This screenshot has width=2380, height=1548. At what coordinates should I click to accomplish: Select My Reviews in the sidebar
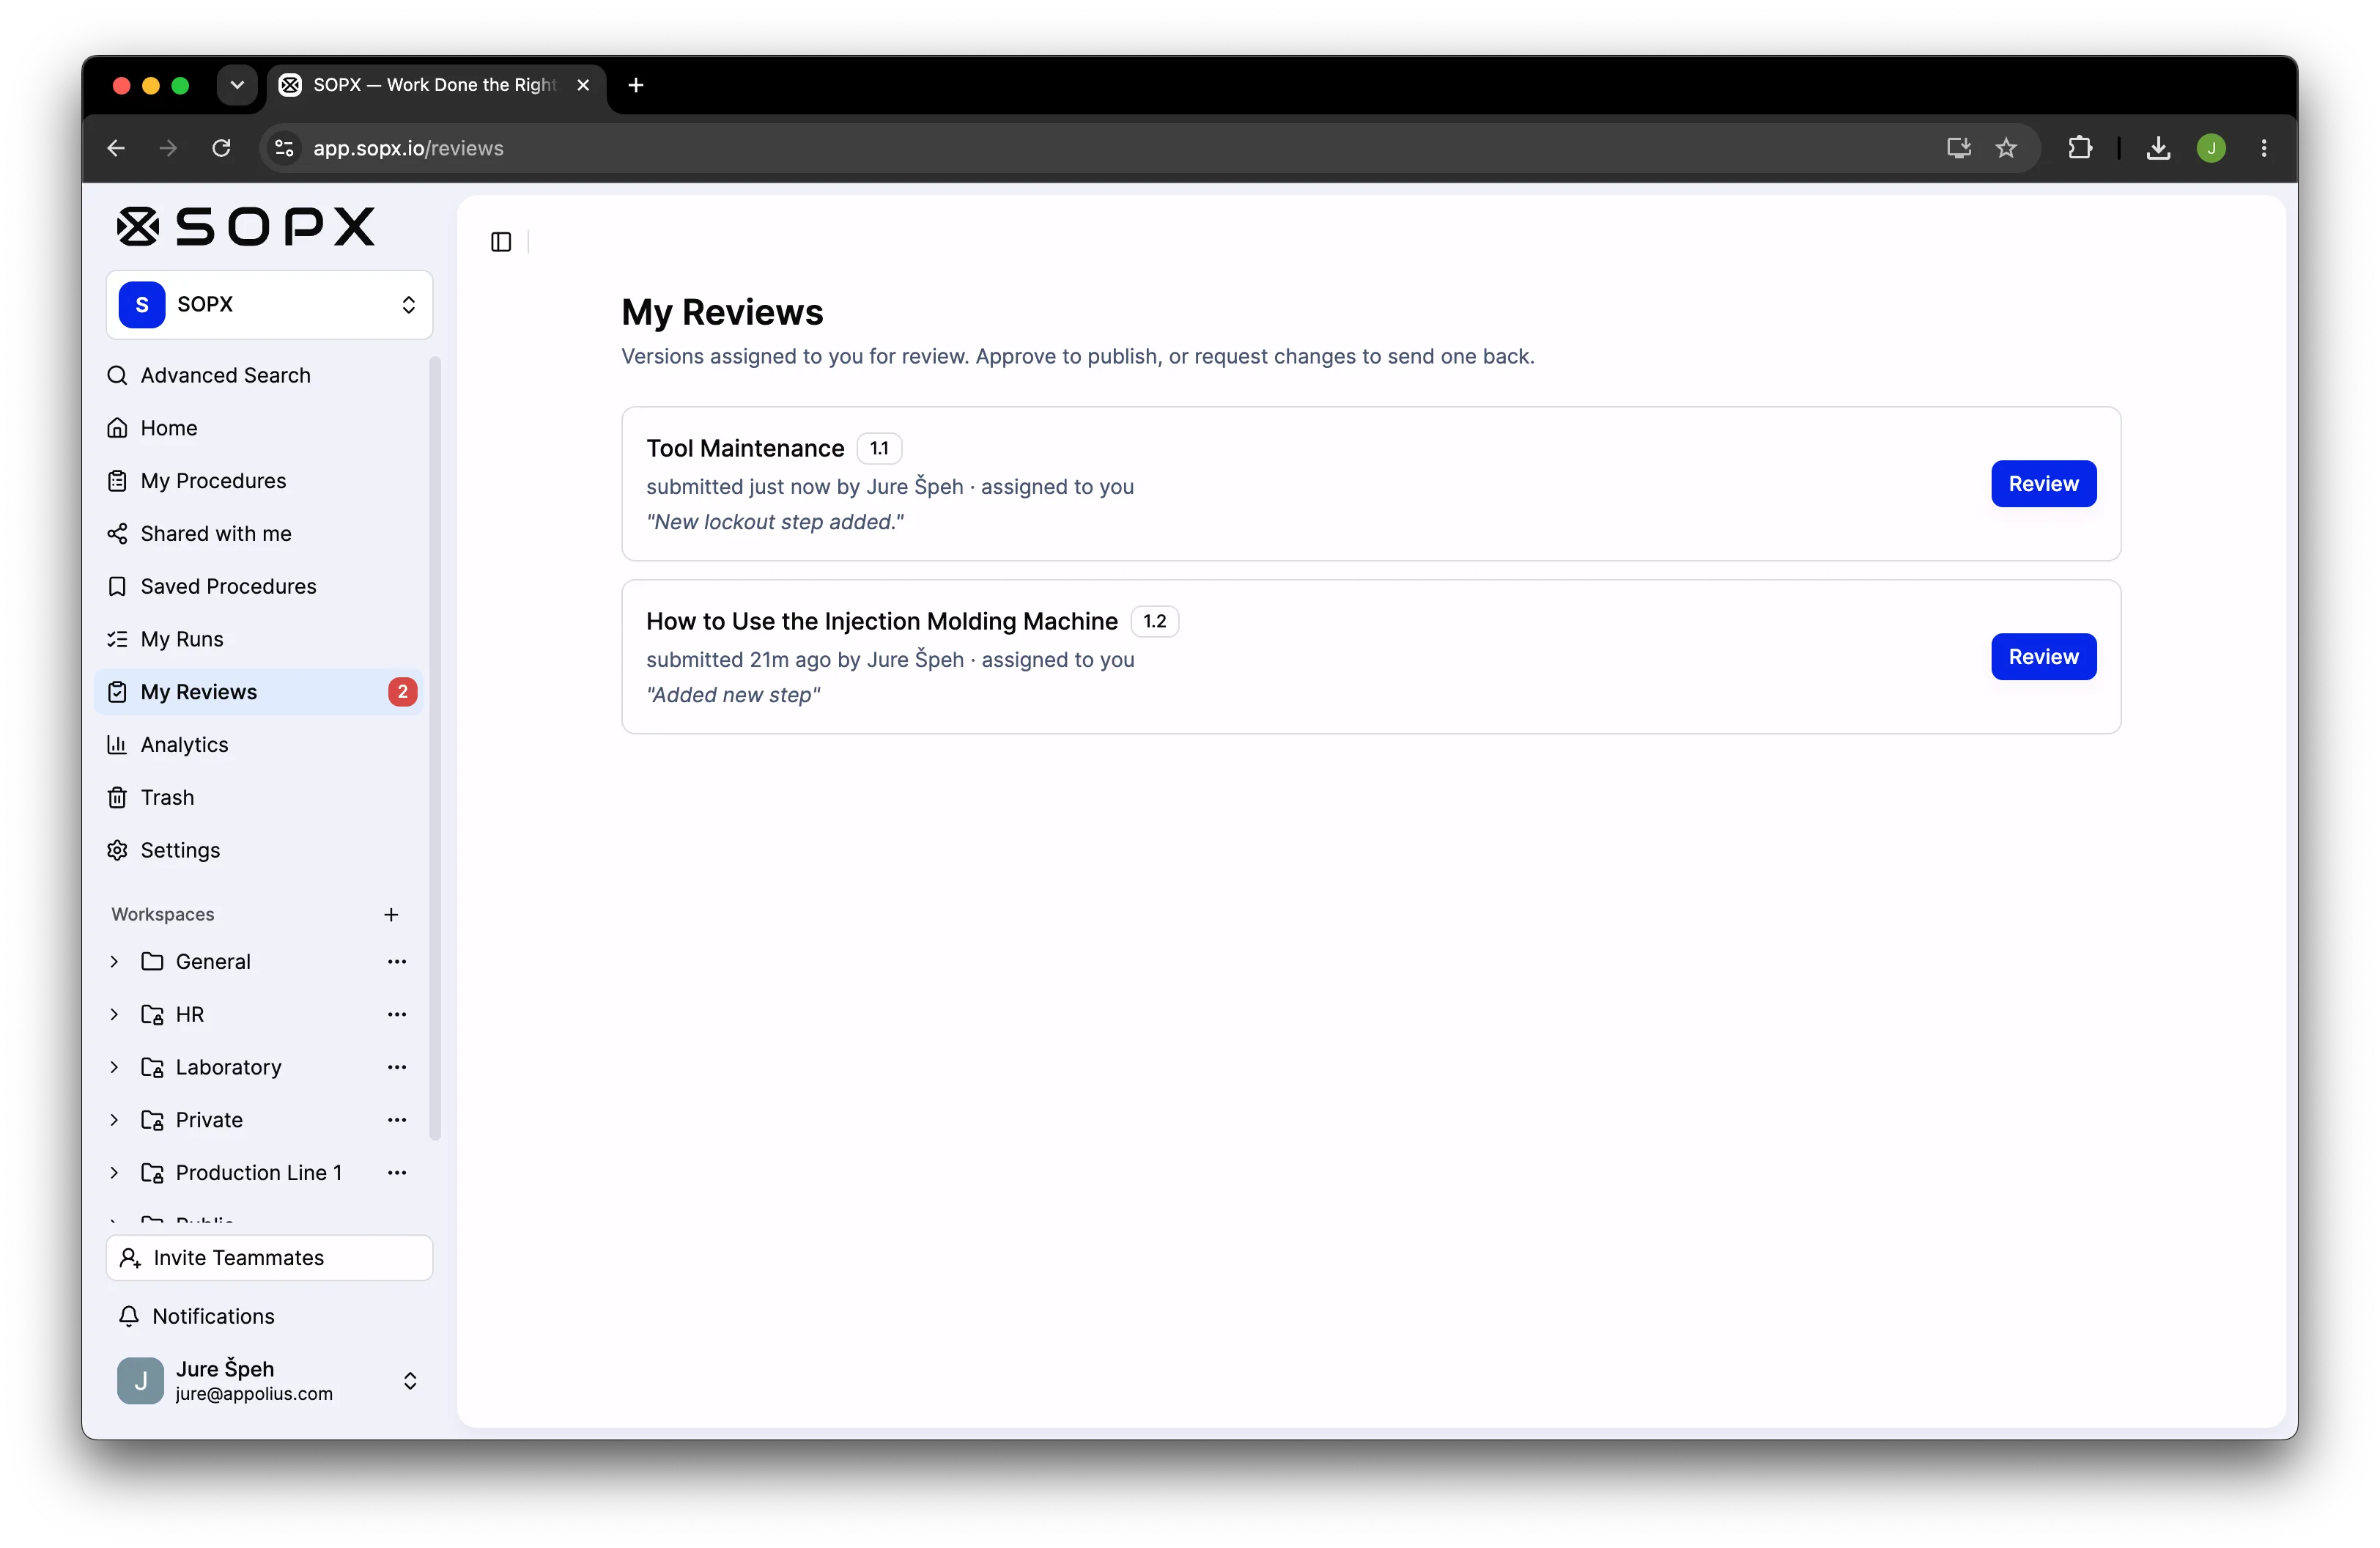(x=259, y=692)
